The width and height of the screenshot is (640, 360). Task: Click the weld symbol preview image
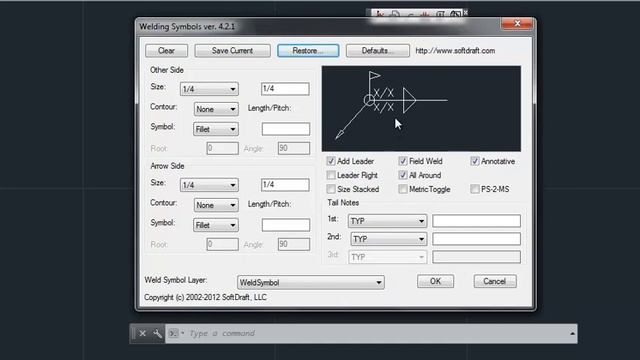click(421, 109)
